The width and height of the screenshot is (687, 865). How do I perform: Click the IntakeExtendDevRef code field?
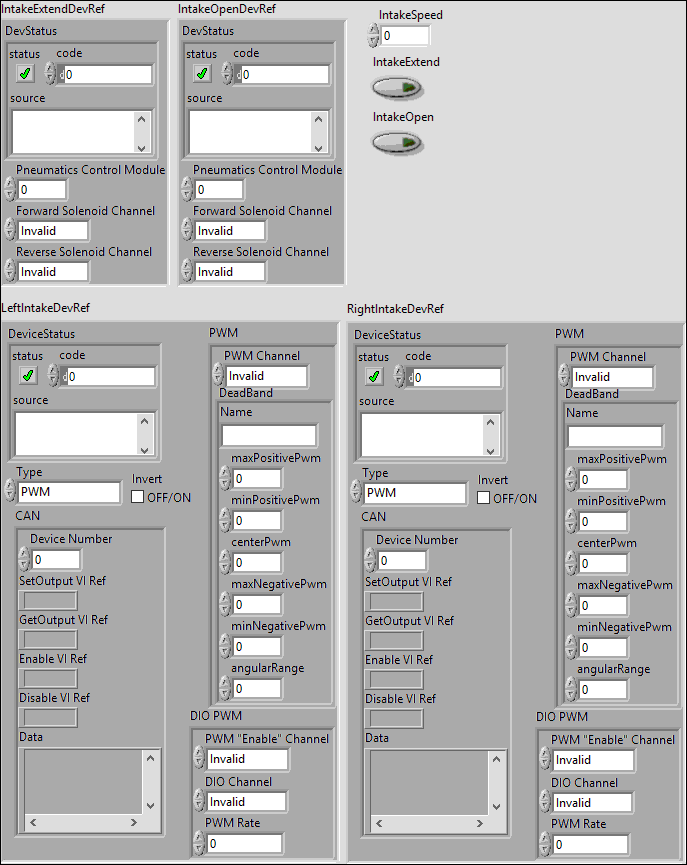point(108,74)
